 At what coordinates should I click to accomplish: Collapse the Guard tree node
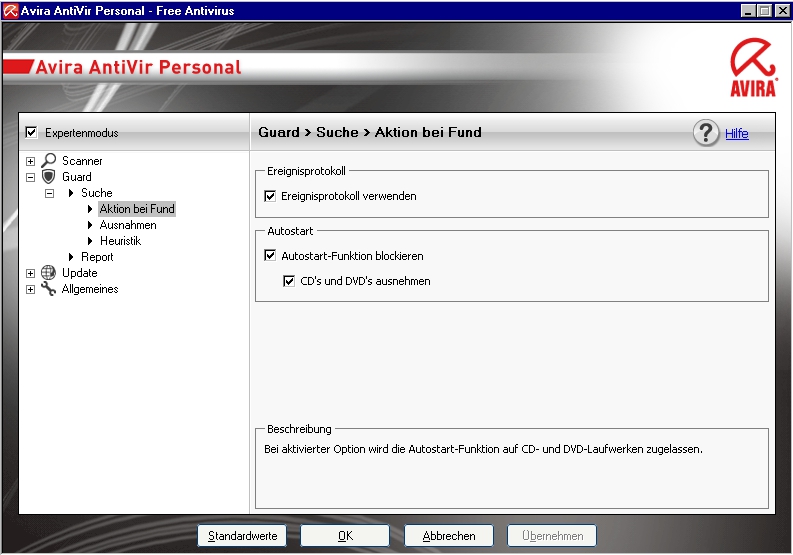(30, 178)
